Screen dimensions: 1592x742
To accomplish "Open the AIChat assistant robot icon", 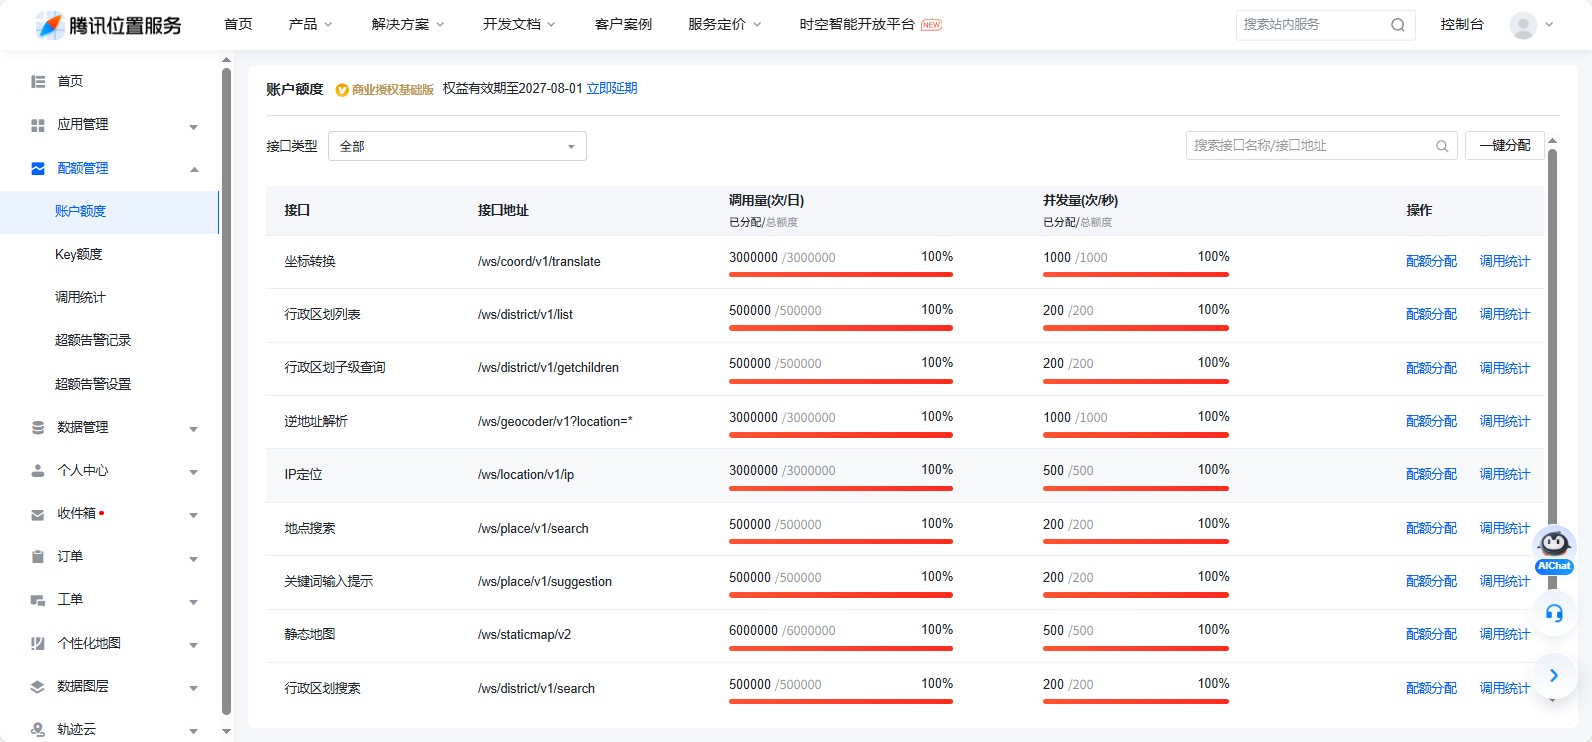I will point(1554,548).
